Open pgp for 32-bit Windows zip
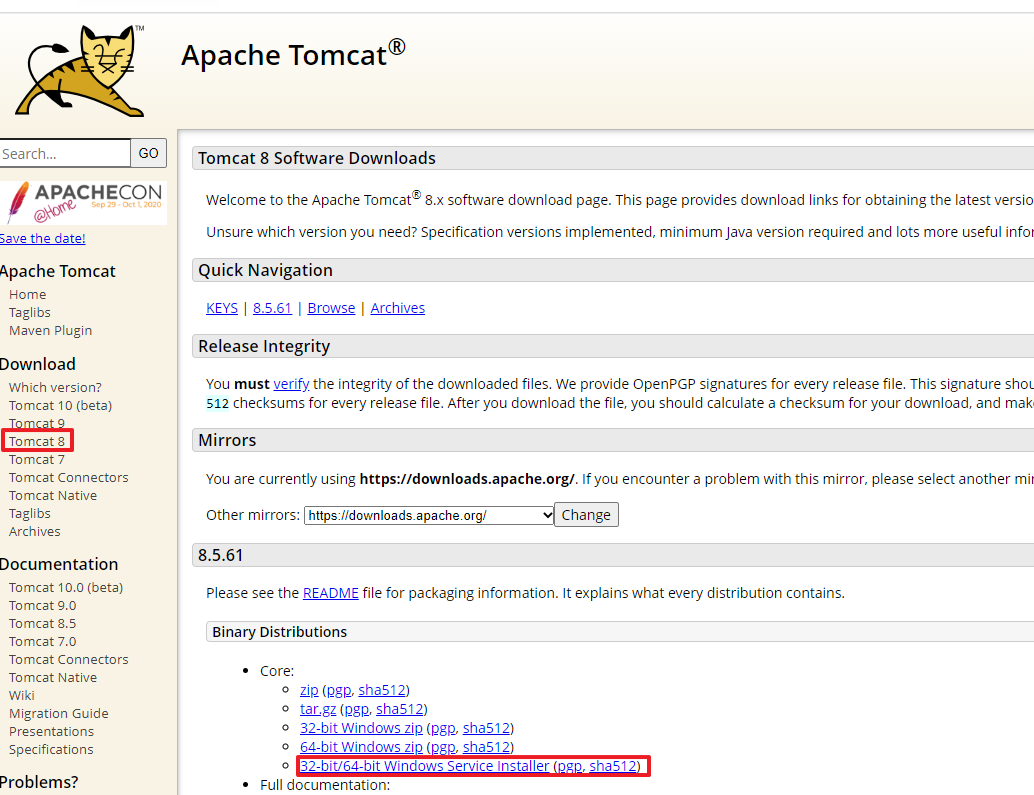Screen dimensions: 1034x795 tap(443, 728)
